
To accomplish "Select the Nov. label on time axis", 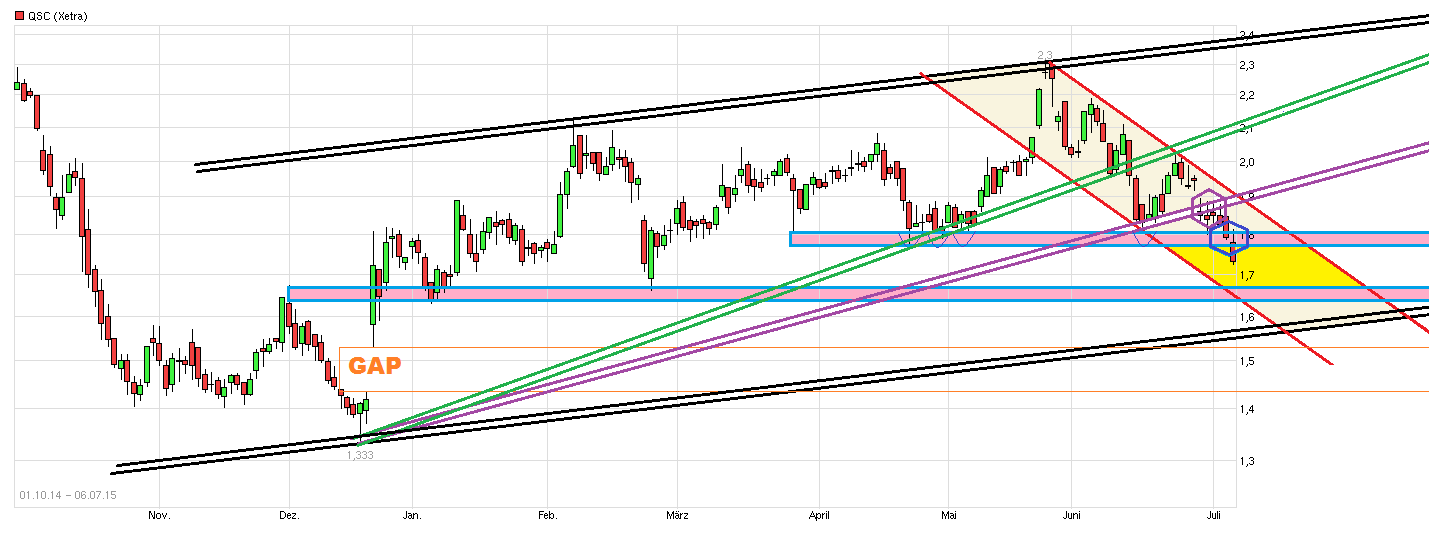I will click(158, 516).
